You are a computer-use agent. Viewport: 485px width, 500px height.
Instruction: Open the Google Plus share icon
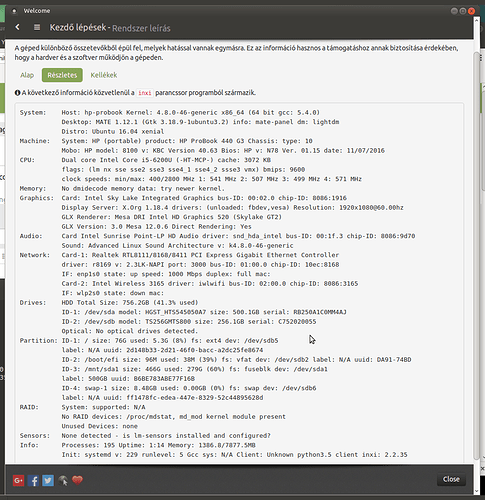(18, 481)
